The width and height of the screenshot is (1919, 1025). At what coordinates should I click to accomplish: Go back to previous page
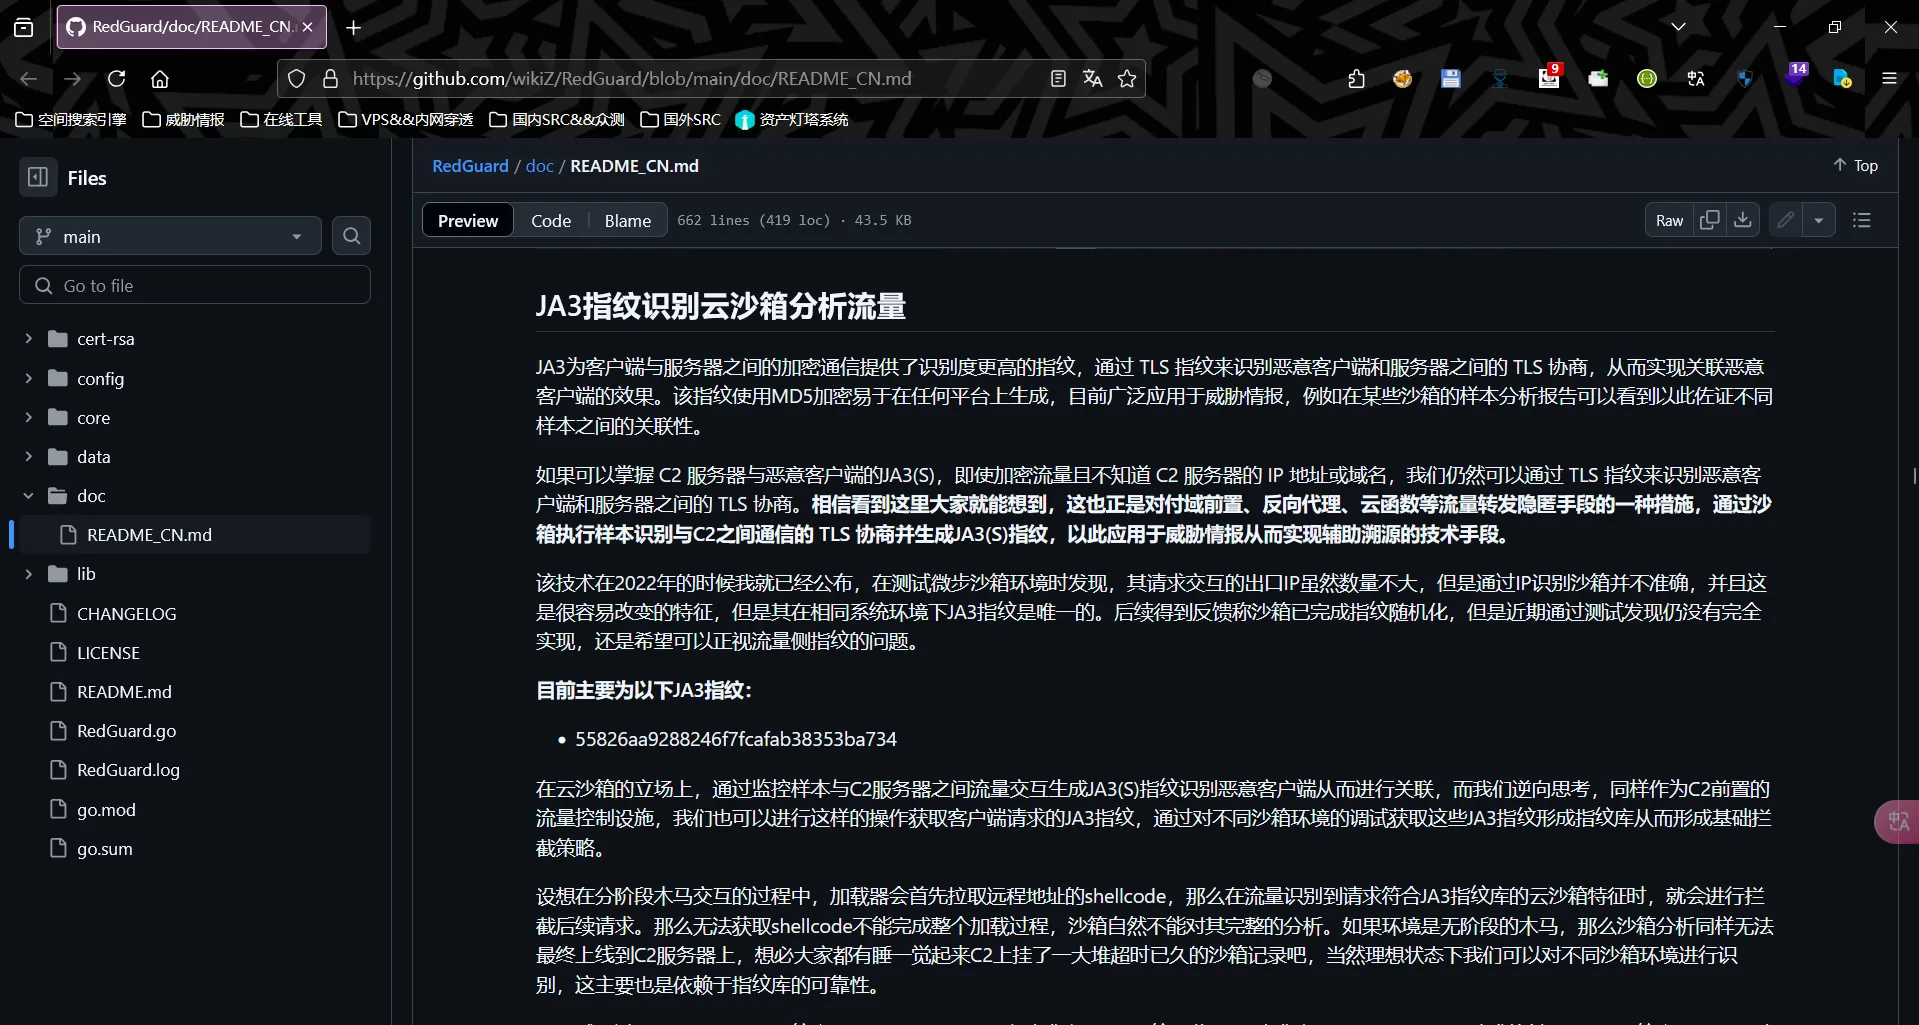(x=29, y=79)
